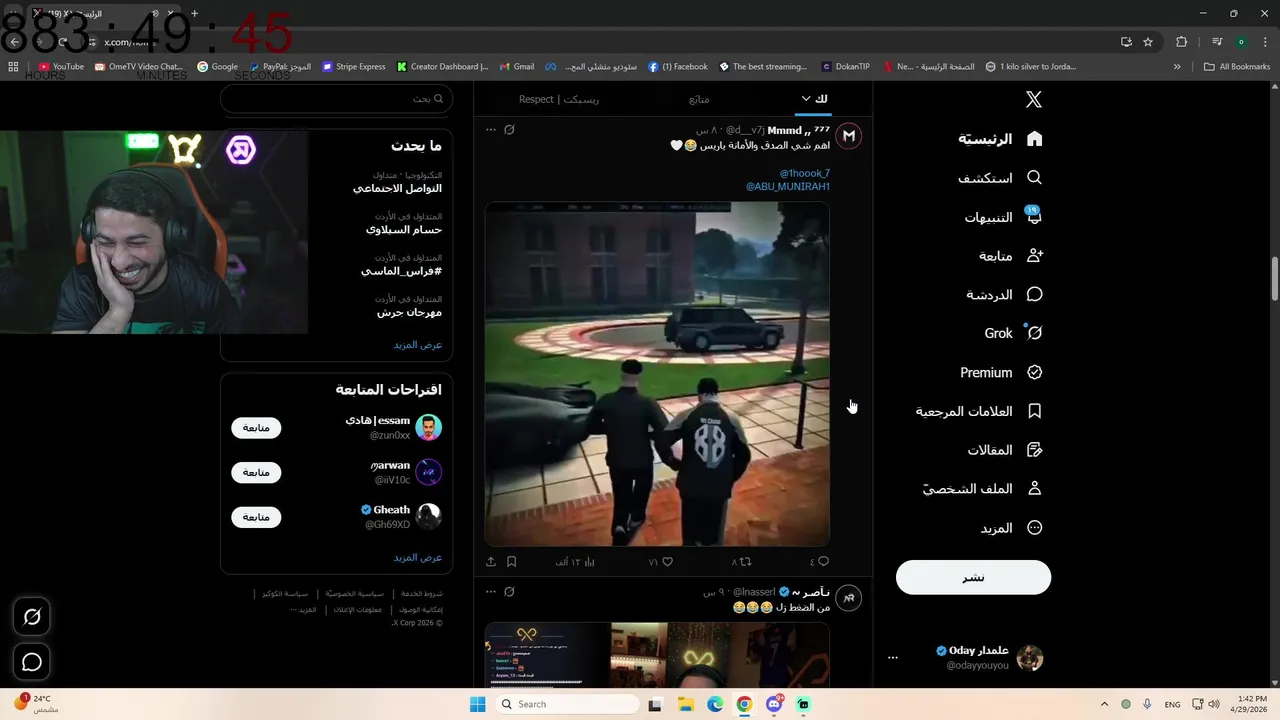Click the Grok icon on Mmmd's post
Image resolution: width=1280 pixels, height=720 pixels.
pyautogui.click(x=509, y=130)
